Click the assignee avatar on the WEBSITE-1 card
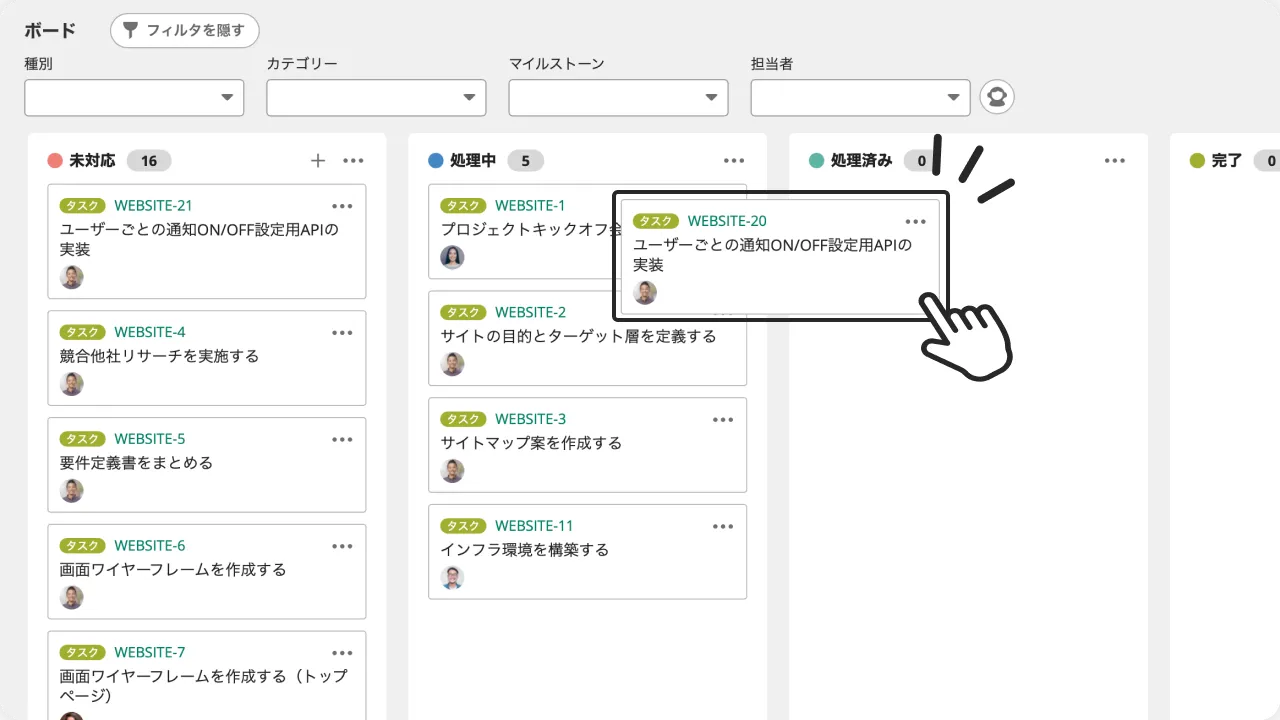This screenshot has width=1280, height=720. 452,257
